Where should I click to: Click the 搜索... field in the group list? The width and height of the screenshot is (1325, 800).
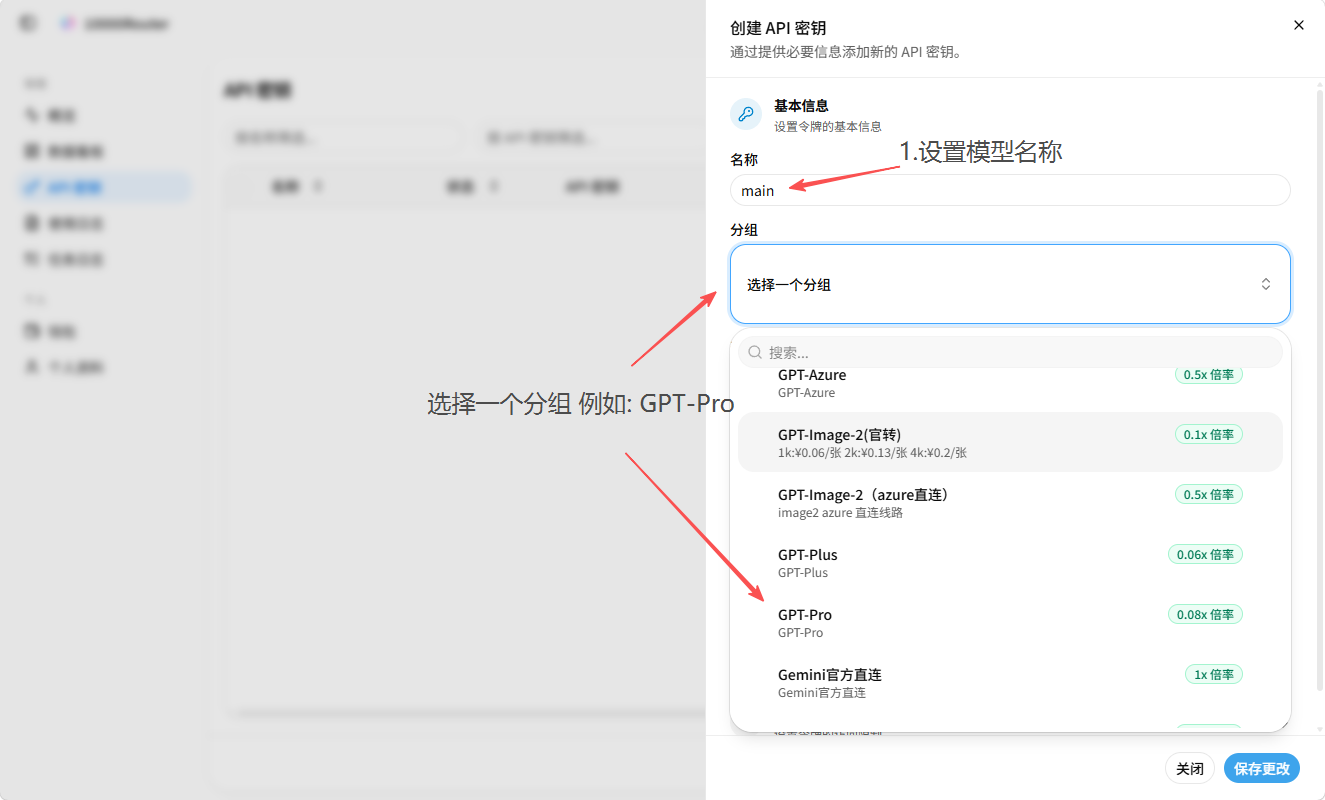point(1010,352)
